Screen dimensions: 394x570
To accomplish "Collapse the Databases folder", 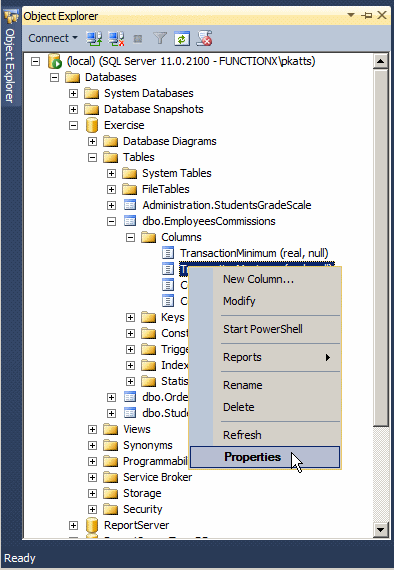I will coord(54,77).
